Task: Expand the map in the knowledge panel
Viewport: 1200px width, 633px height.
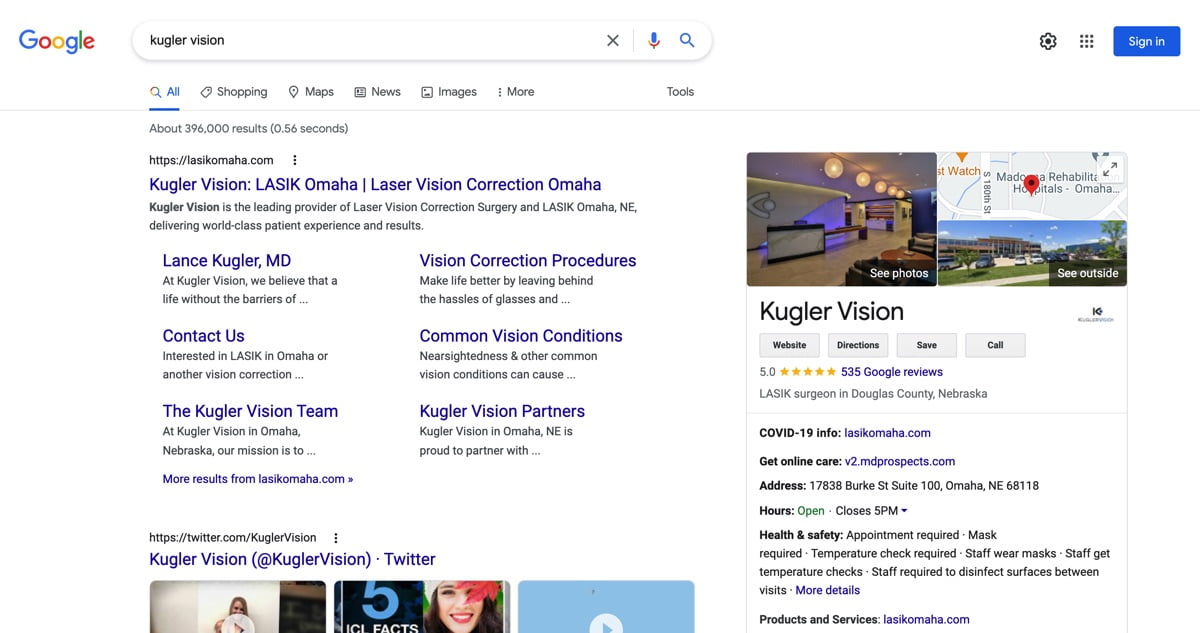Action: click(1110, 169)
